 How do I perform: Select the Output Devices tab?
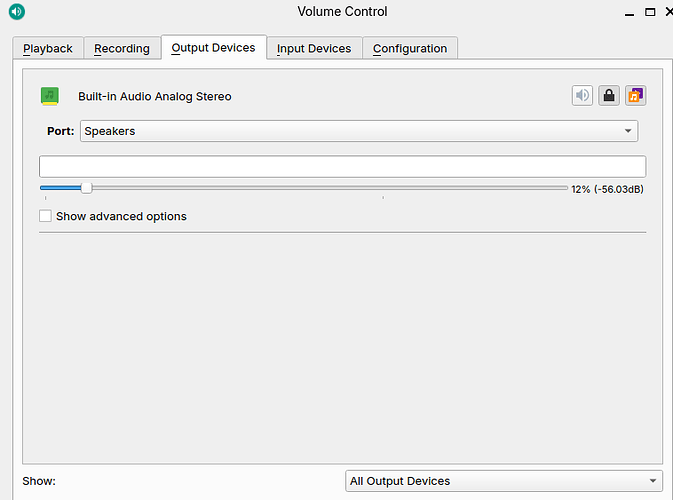(x=213, y=48)
